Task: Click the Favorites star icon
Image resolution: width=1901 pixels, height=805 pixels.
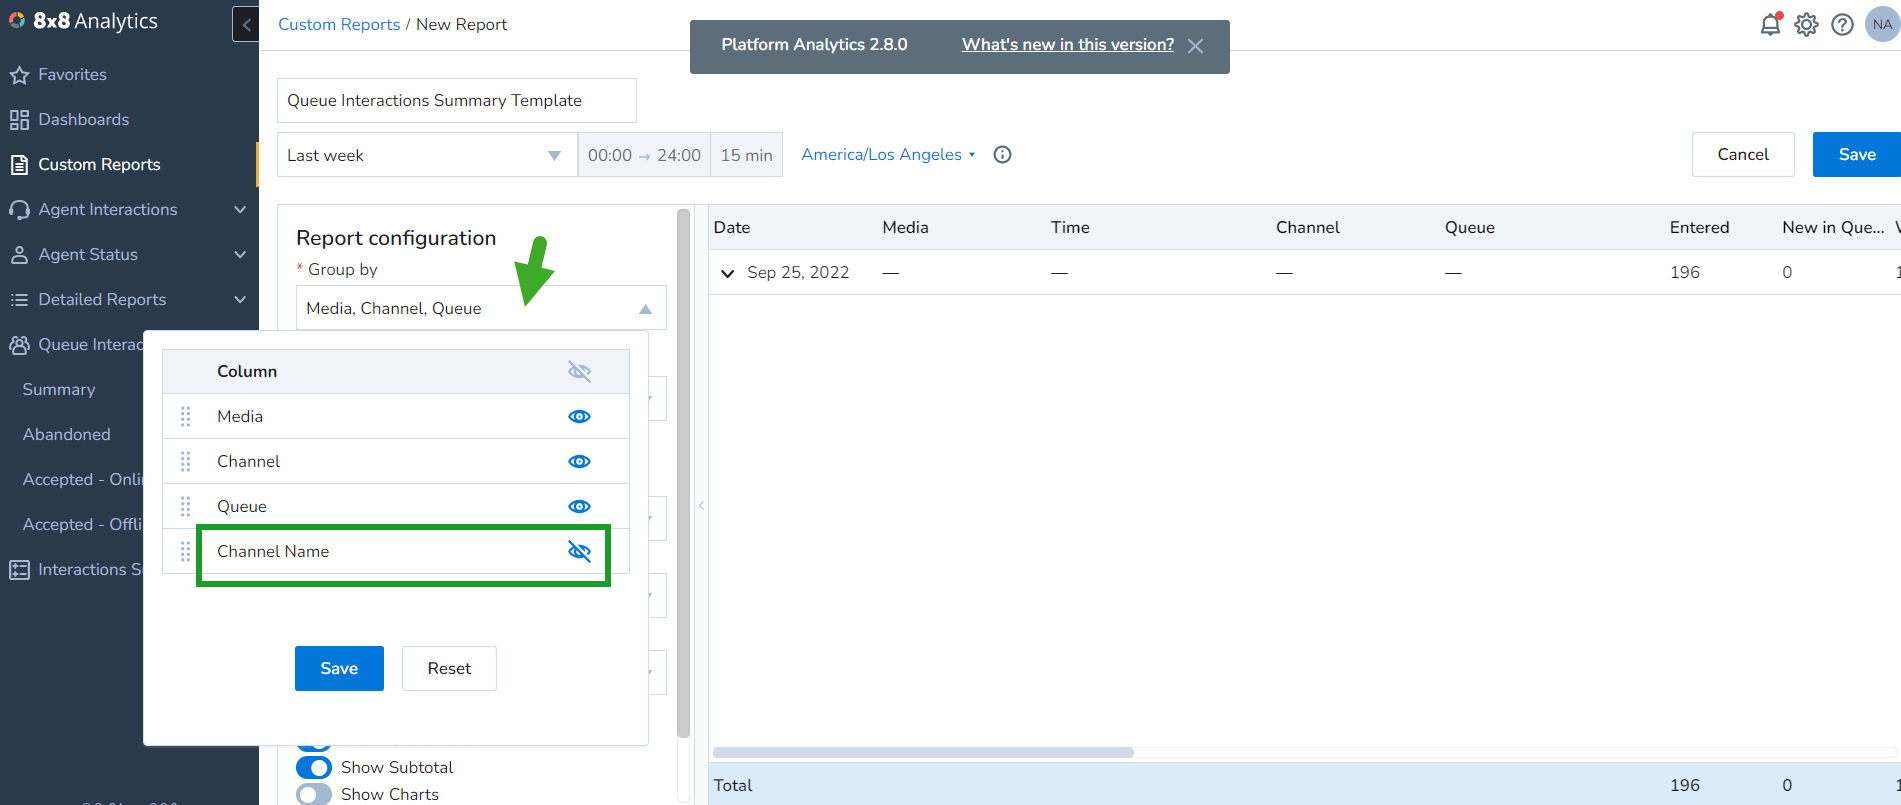Action: (x=19, y=75)
